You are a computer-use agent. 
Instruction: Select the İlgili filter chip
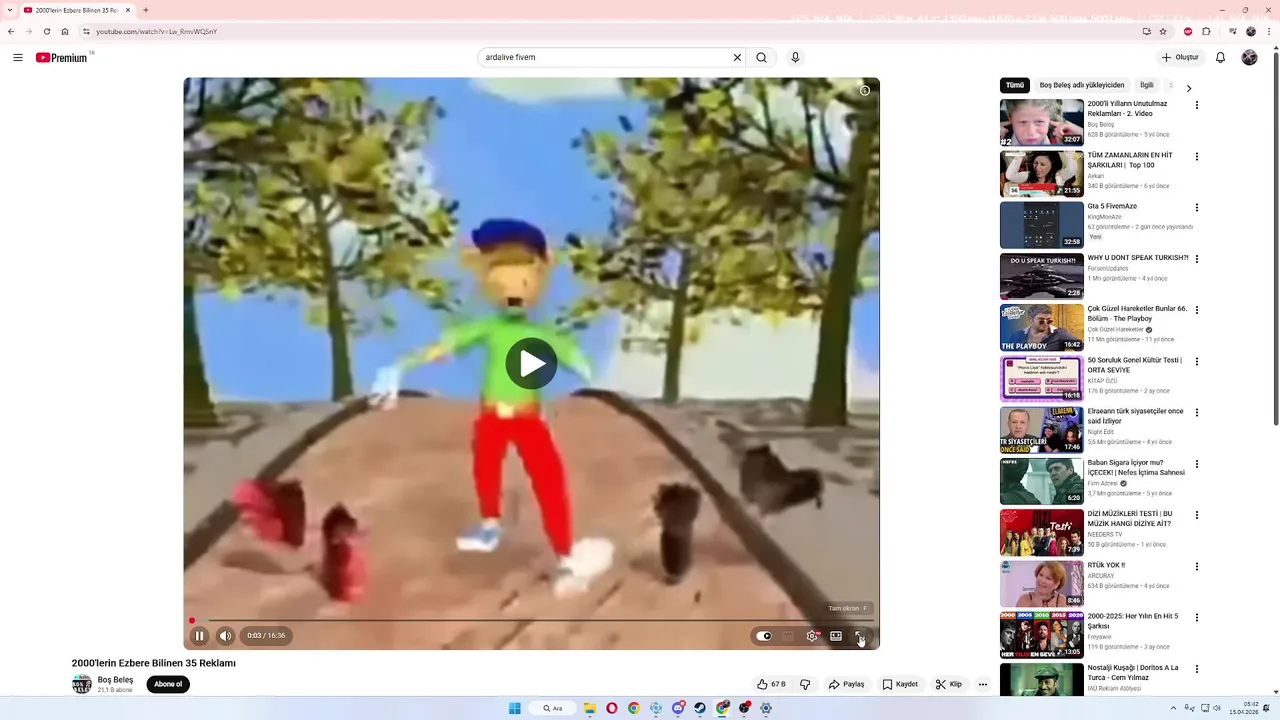coord(1147,86)
